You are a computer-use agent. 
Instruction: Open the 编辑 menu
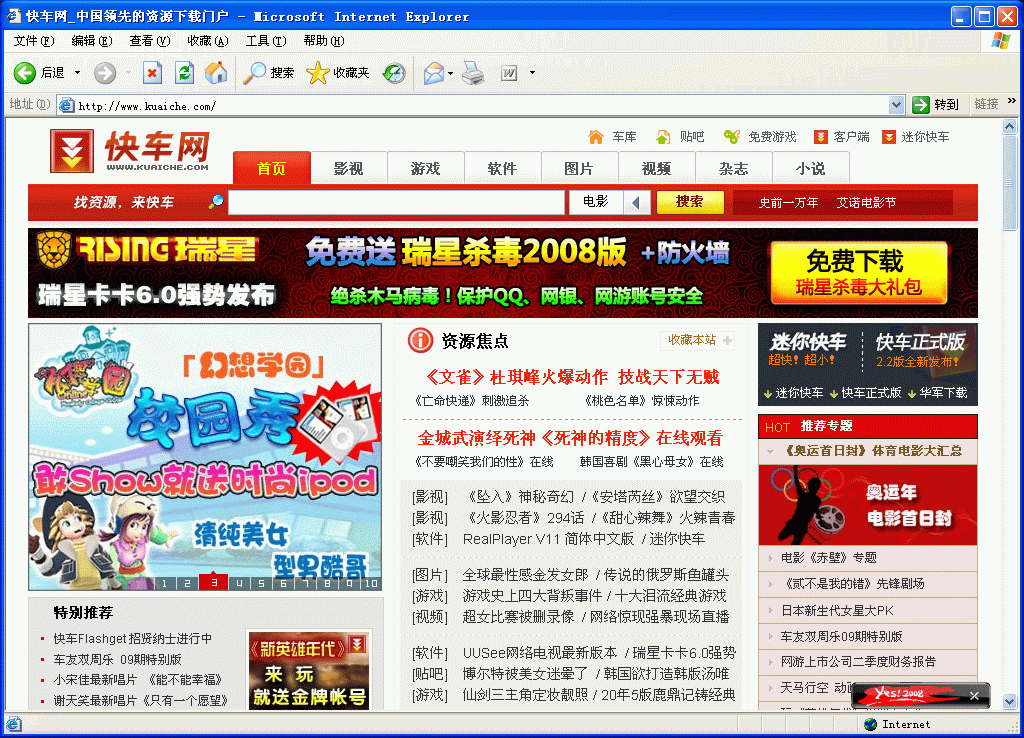coord(91,40)
